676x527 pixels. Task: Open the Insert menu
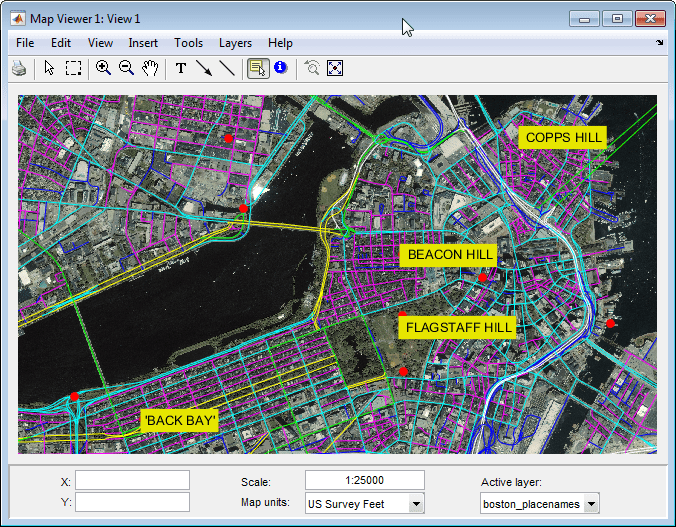143,43
